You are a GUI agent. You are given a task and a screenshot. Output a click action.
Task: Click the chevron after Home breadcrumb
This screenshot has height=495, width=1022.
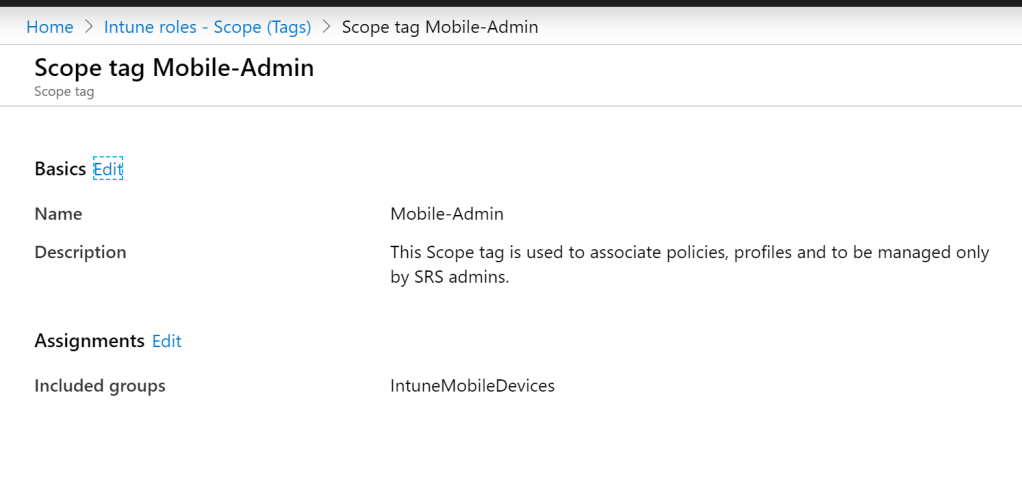click(89, 27)
